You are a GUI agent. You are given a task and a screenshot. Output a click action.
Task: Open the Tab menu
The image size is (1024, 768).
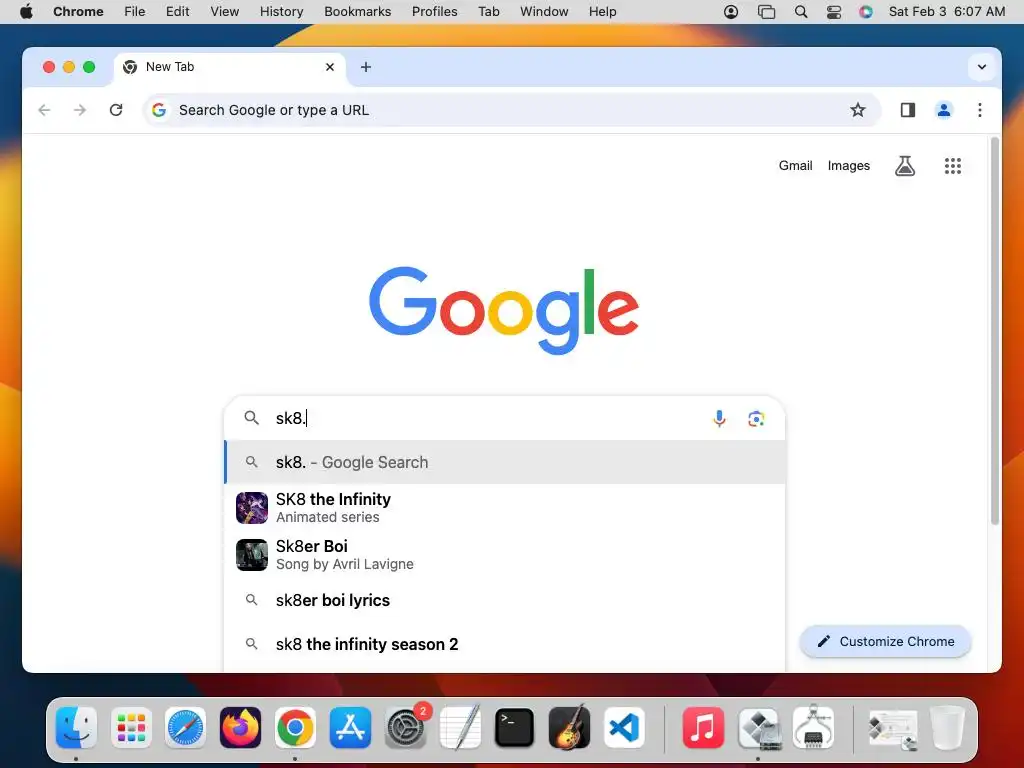tap(488, 12)
